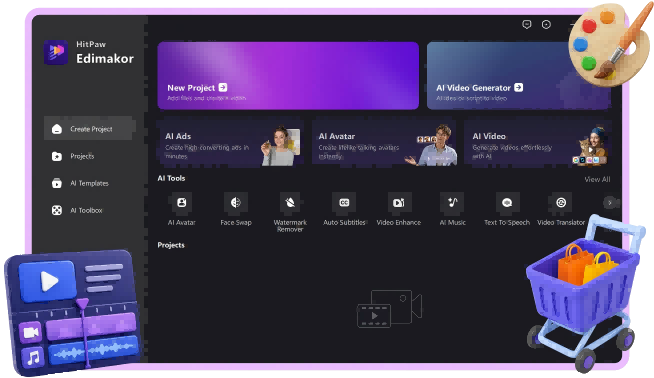Viewport: 654px width, 378px height.
Task: Launch the Video Enhance tool
Action: [398, 203]
